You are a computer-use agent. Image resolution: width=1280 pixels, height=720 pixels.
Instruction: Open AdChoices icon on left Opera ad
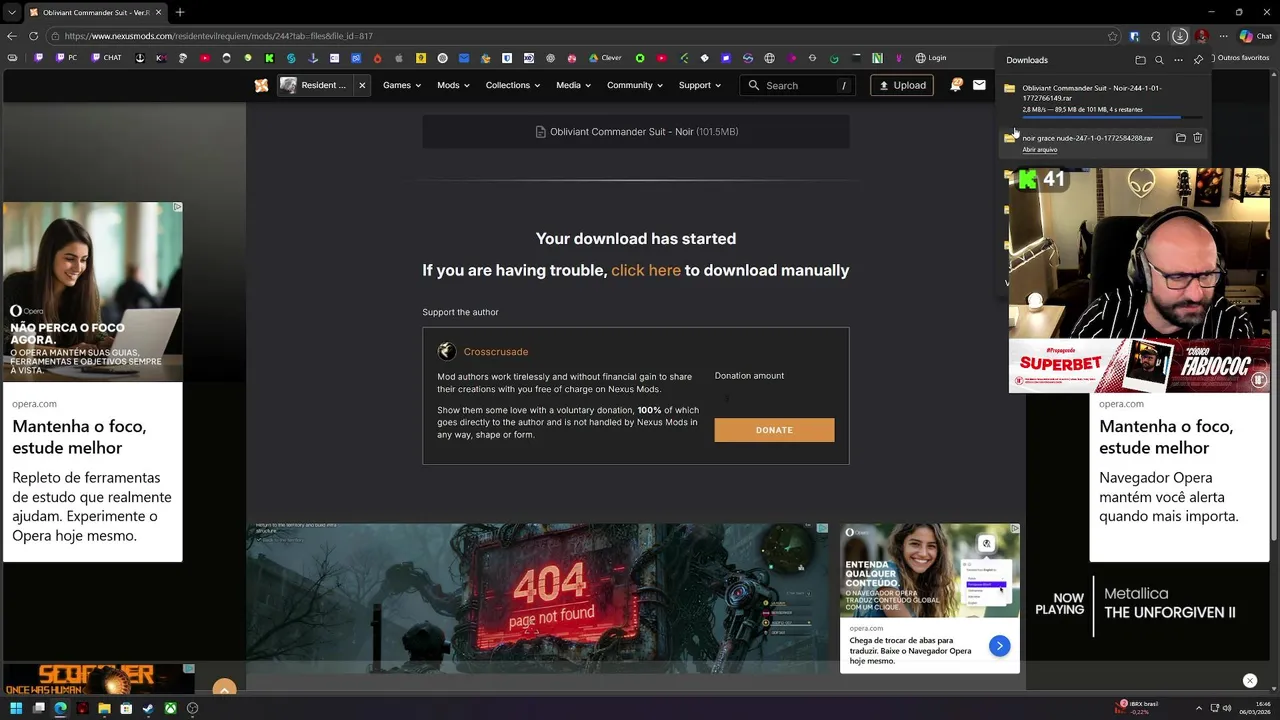coord(177,208)
